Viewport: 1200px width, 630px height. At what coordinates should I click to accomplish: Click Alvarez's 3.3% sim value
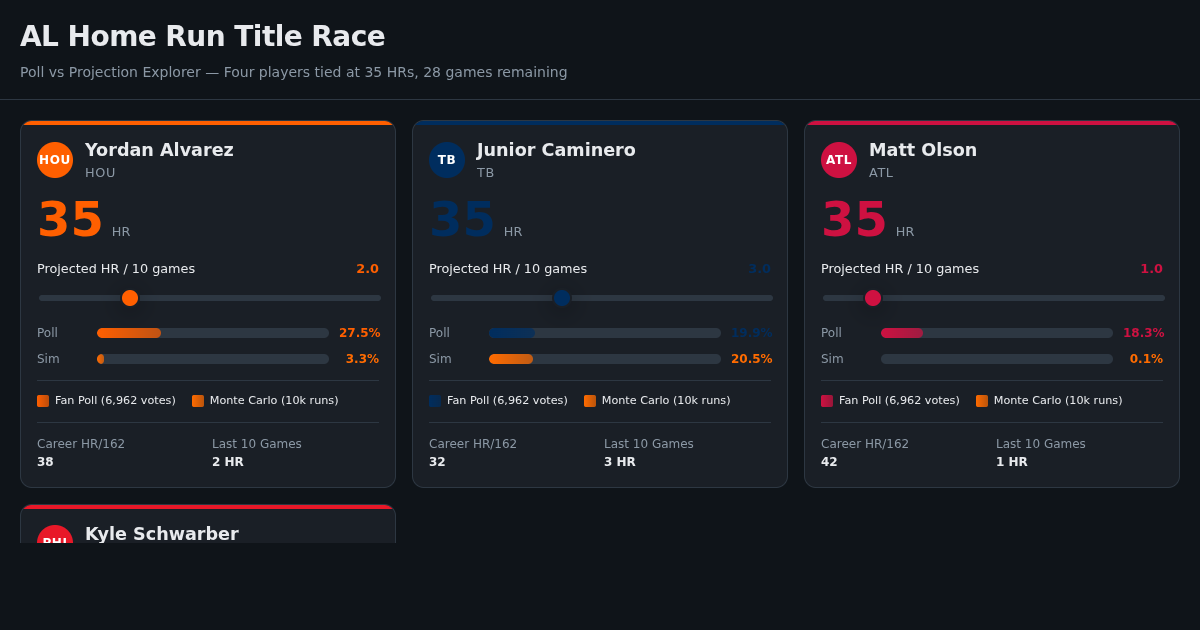(x=362, y=359)
